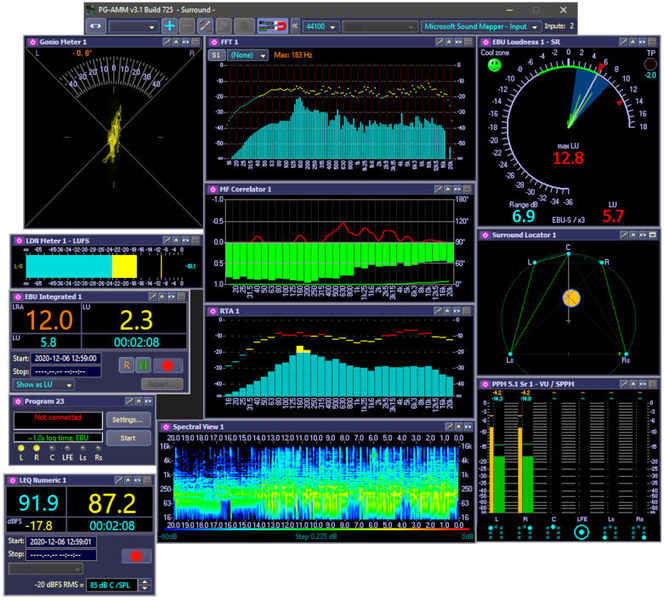Click PPM 5.1 Sr 1 magenta settings icon

pyautogui.click(x=485, y=384)
